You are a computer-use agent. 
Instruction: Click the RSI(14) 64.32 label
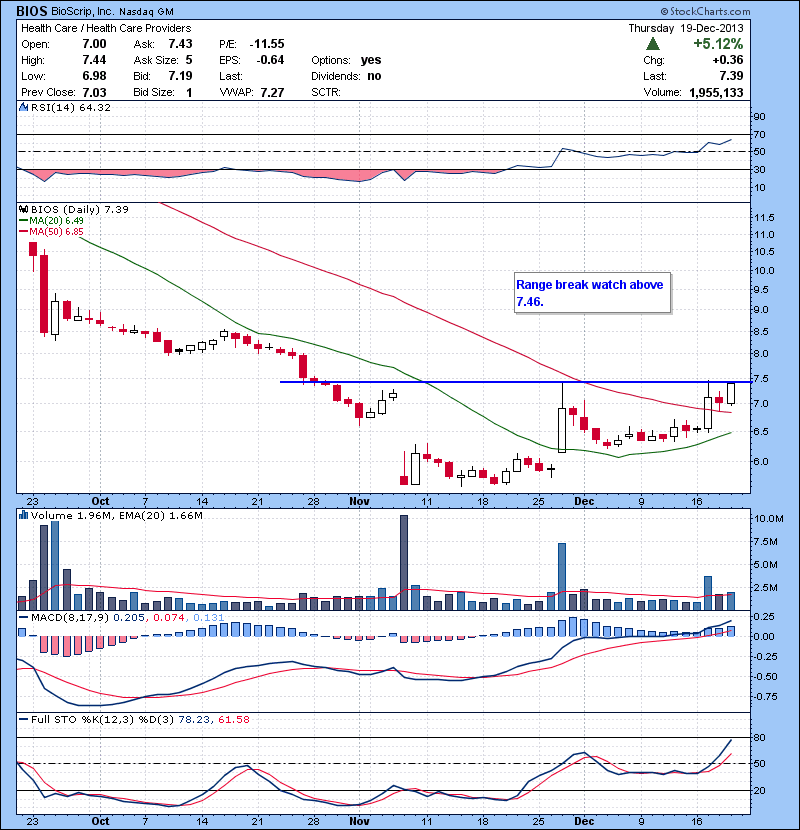coord(71,107)
